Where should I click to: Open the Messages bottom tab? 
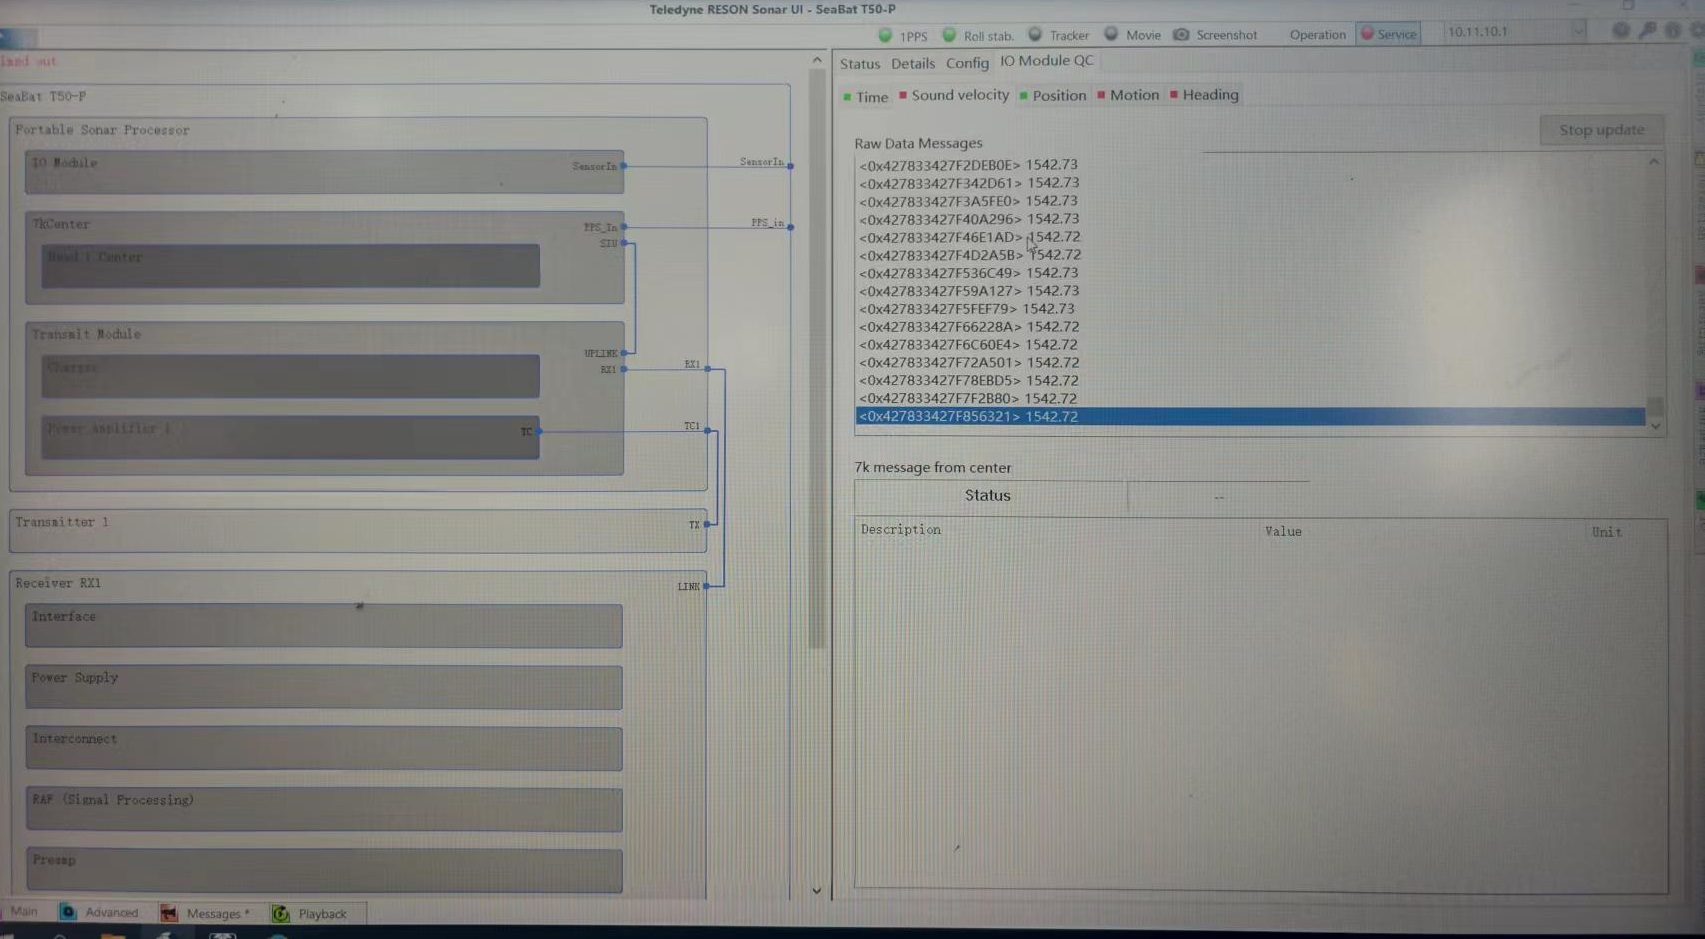tap(206, 913)
